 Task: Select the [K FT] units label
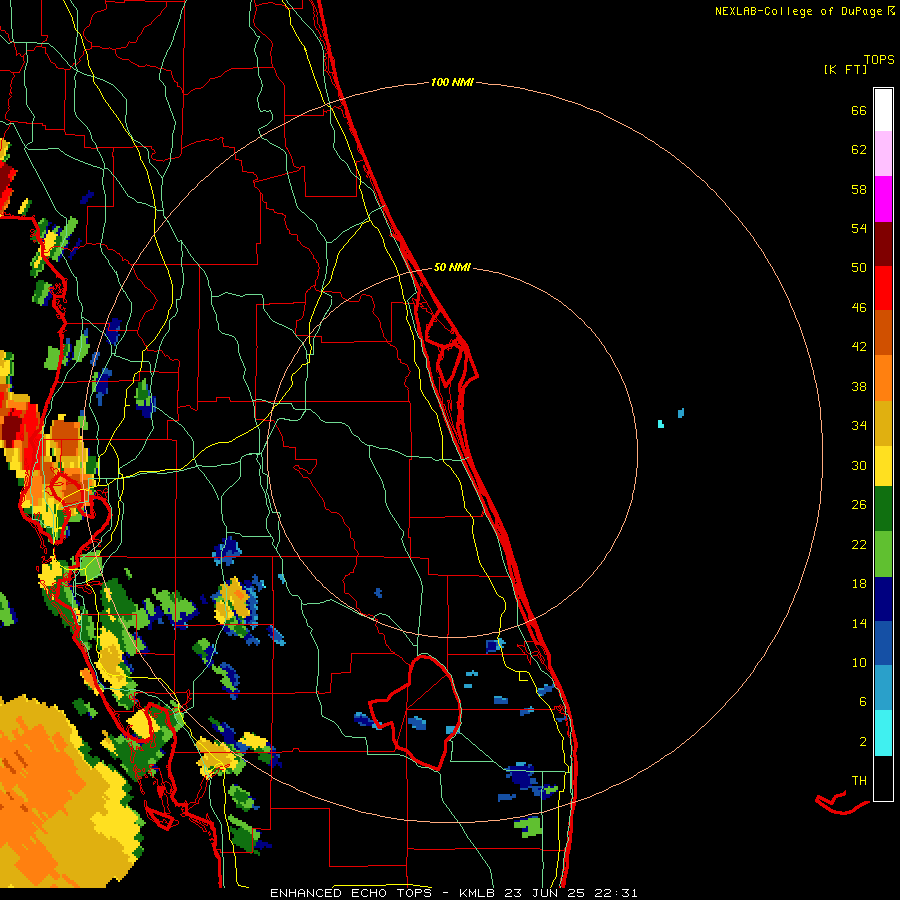845,70
